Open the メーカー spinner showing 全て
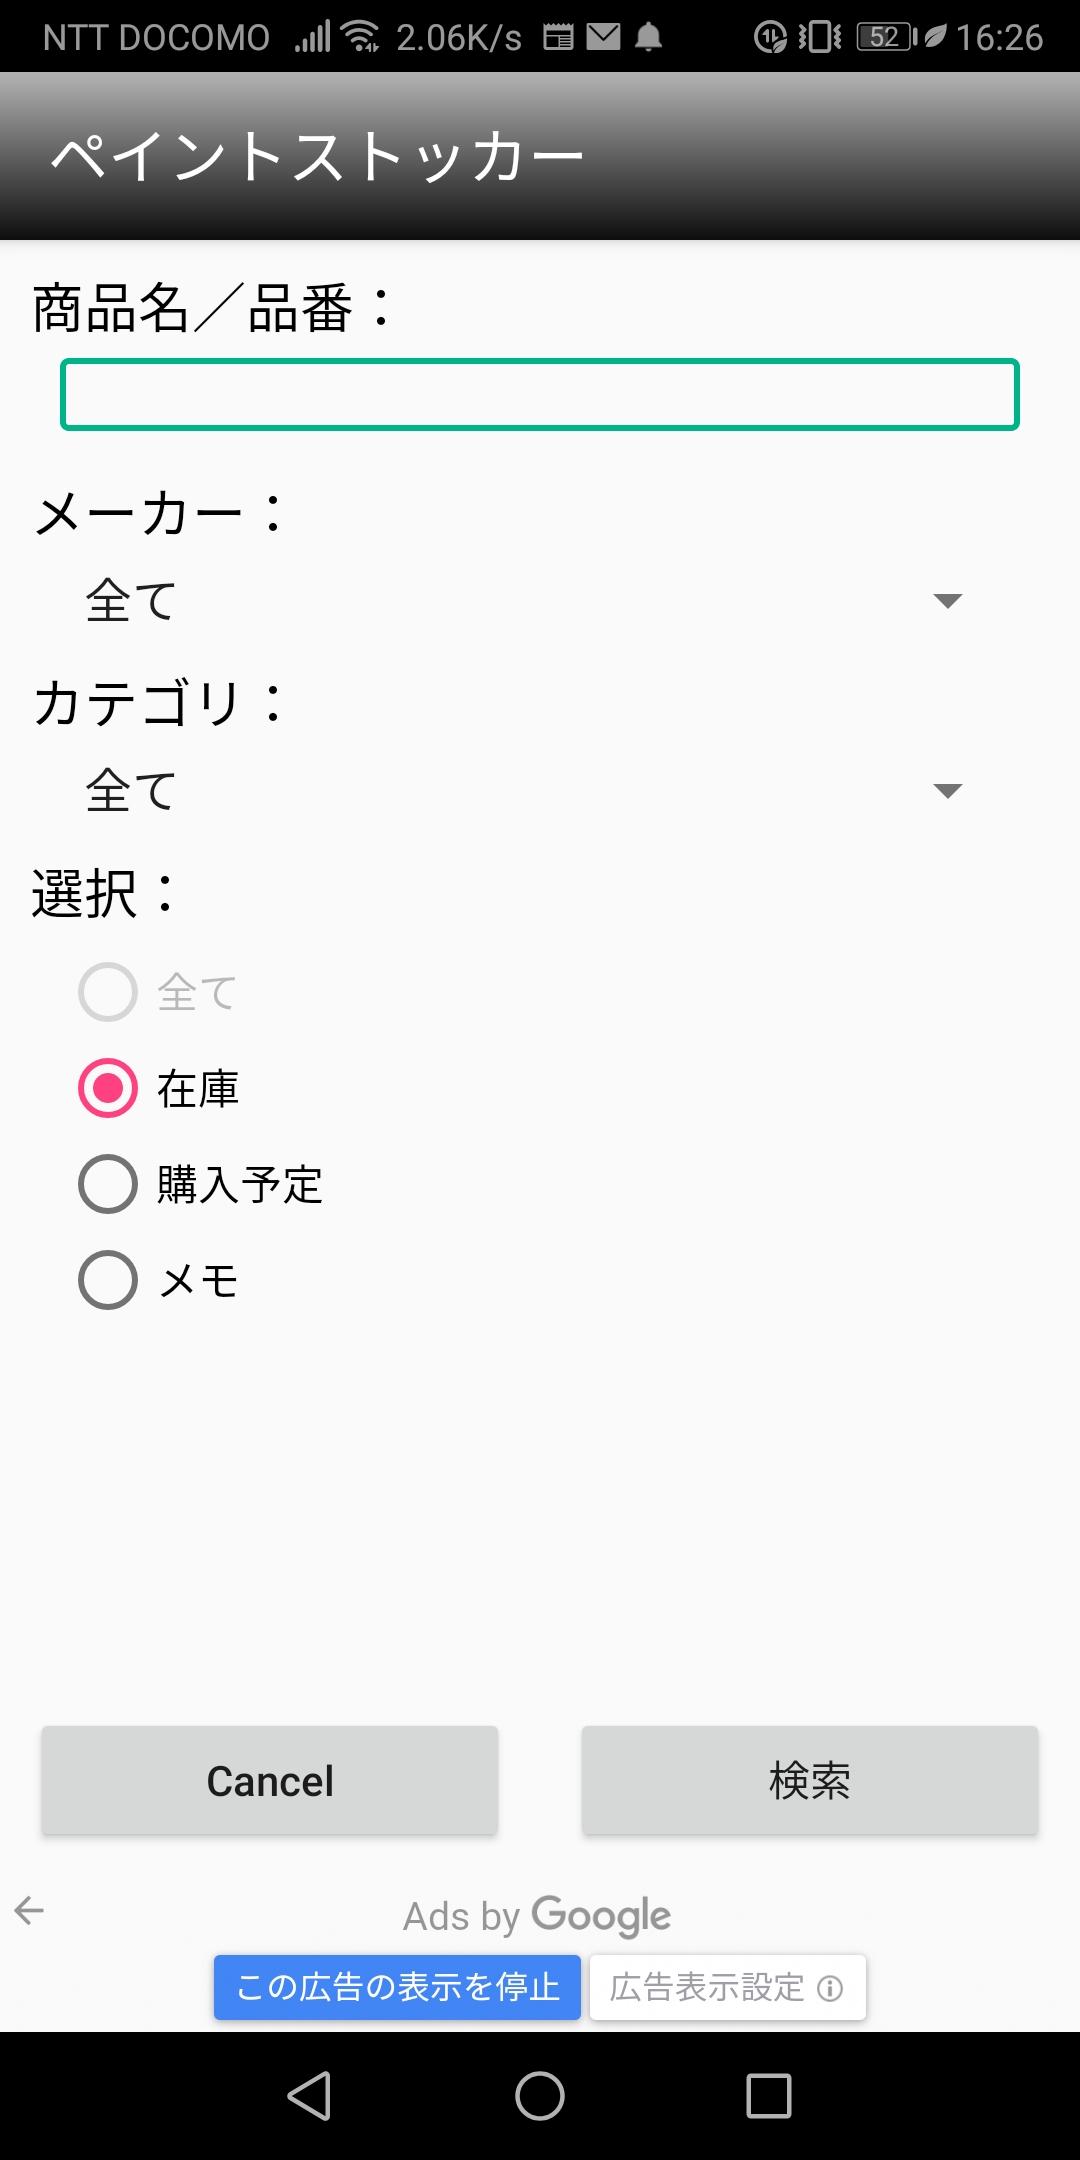This screenshot has height=2160, width=1080. pos(500,601)
